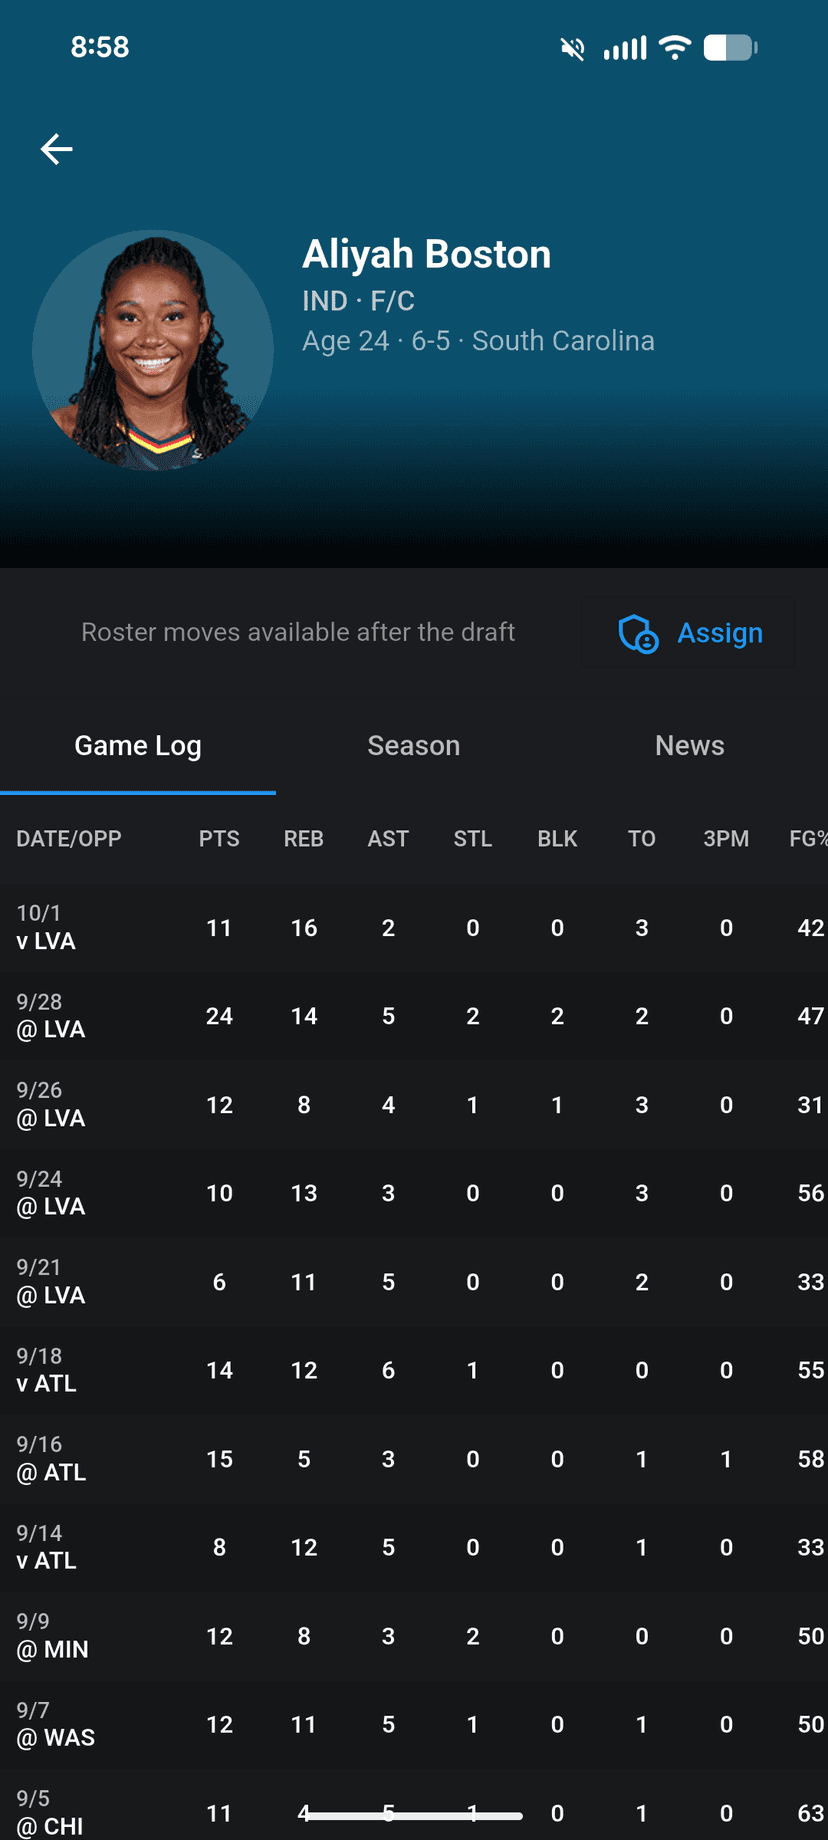Sort stats by the 3PM column
Image resolution: width=828 pixels, height=1840 pixels.
(x=726, y=839)
